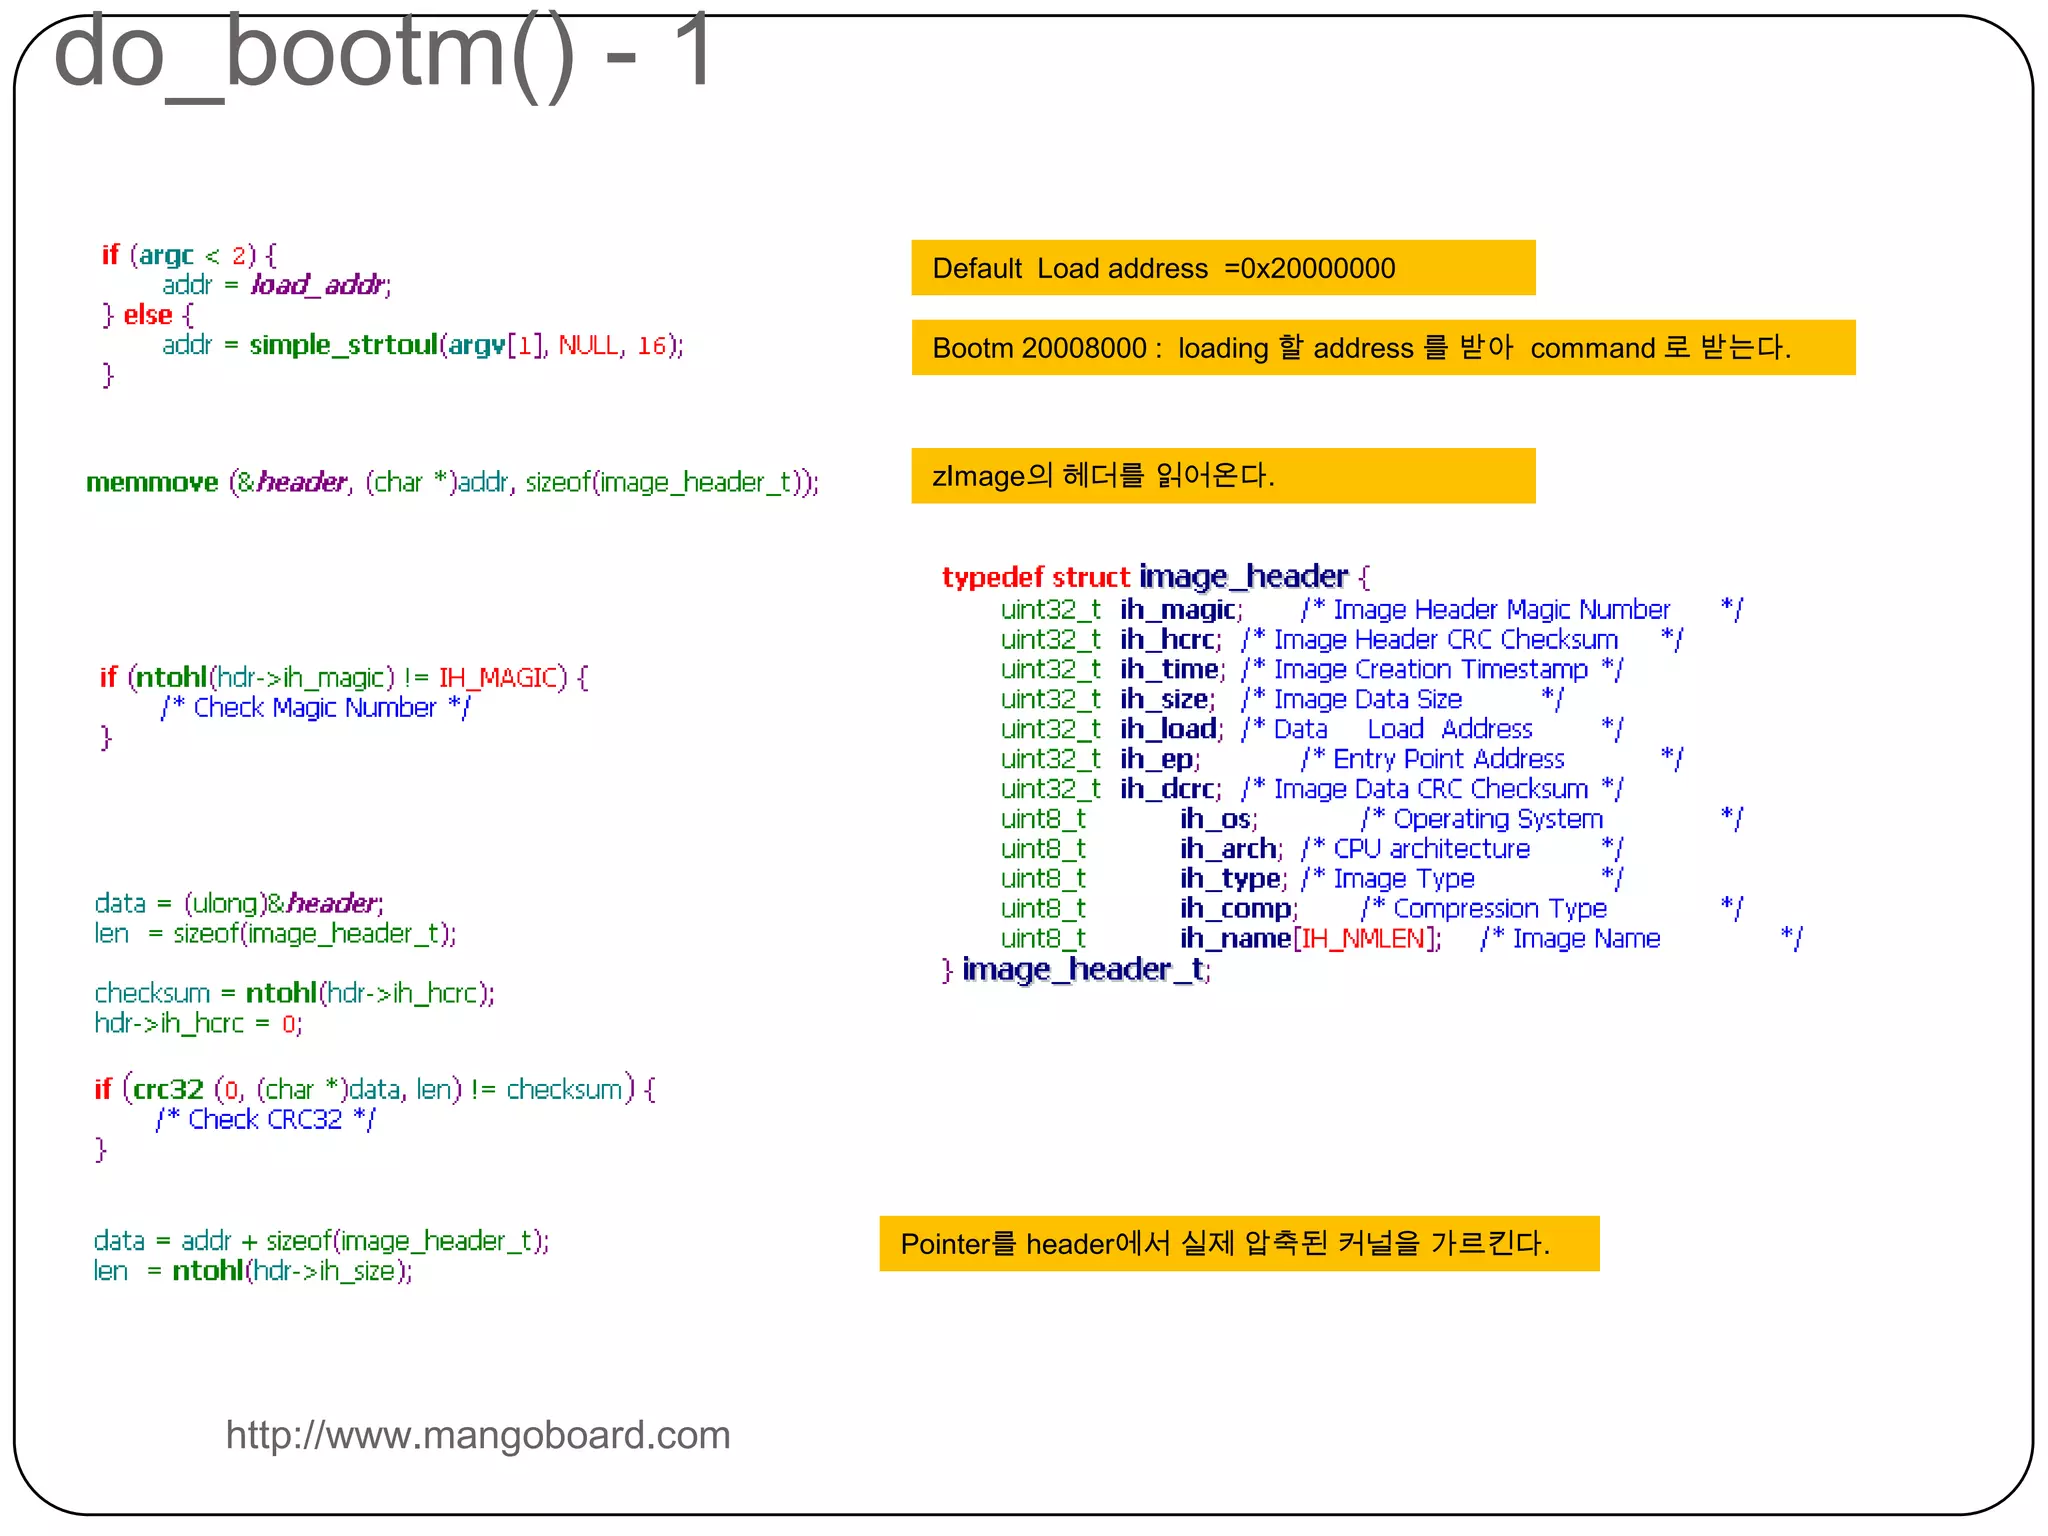Click the struct field "ih_name[IH_NMLEN];"
This screenshot has width=2048, height=1536.
click(1310, 940)
